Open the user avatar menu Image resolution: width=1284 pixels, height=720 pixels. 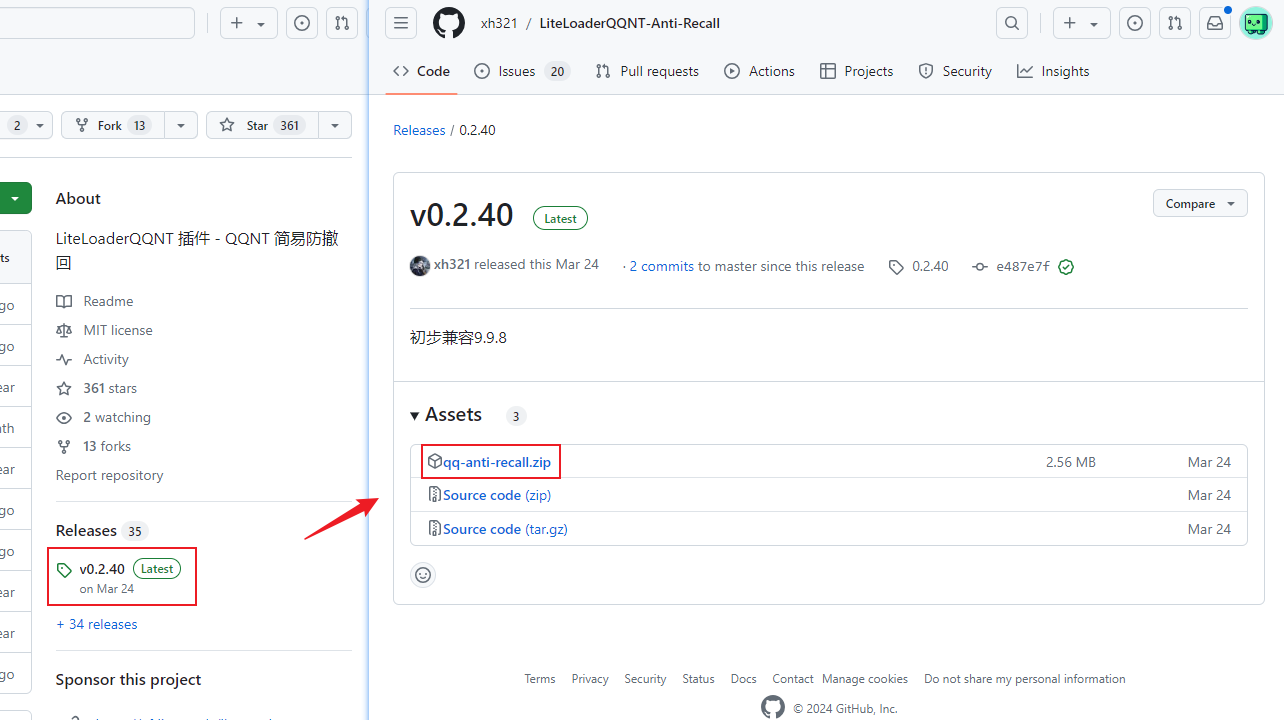(1255, 23)
